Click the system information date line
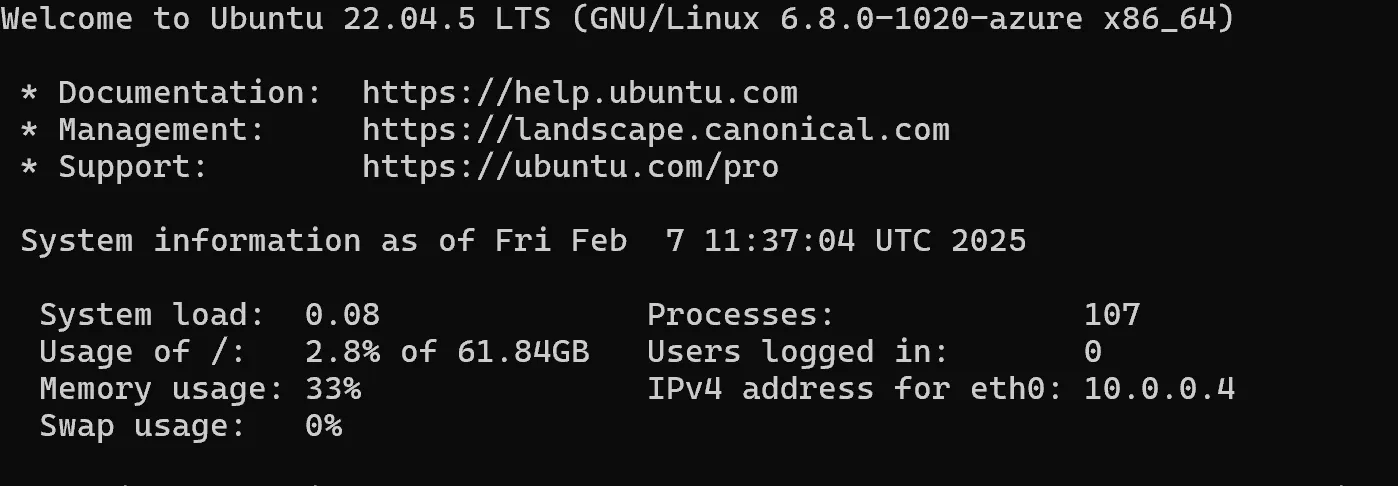 [523, 241]
